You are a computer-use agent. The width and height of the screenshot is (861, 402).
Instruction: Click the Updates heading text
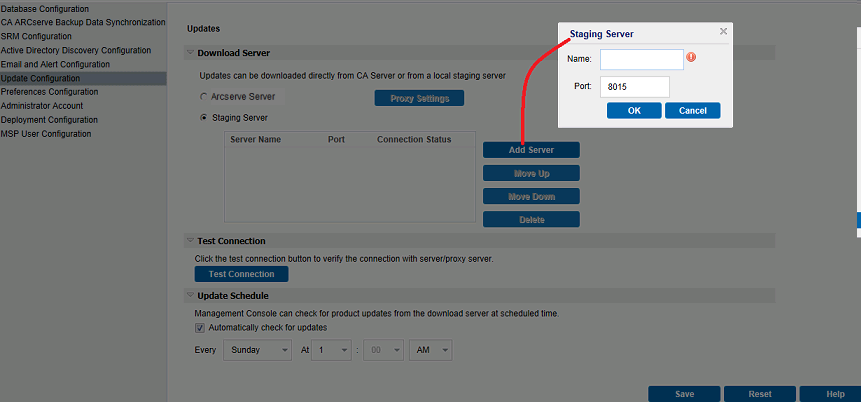click(x=203, y=28)
